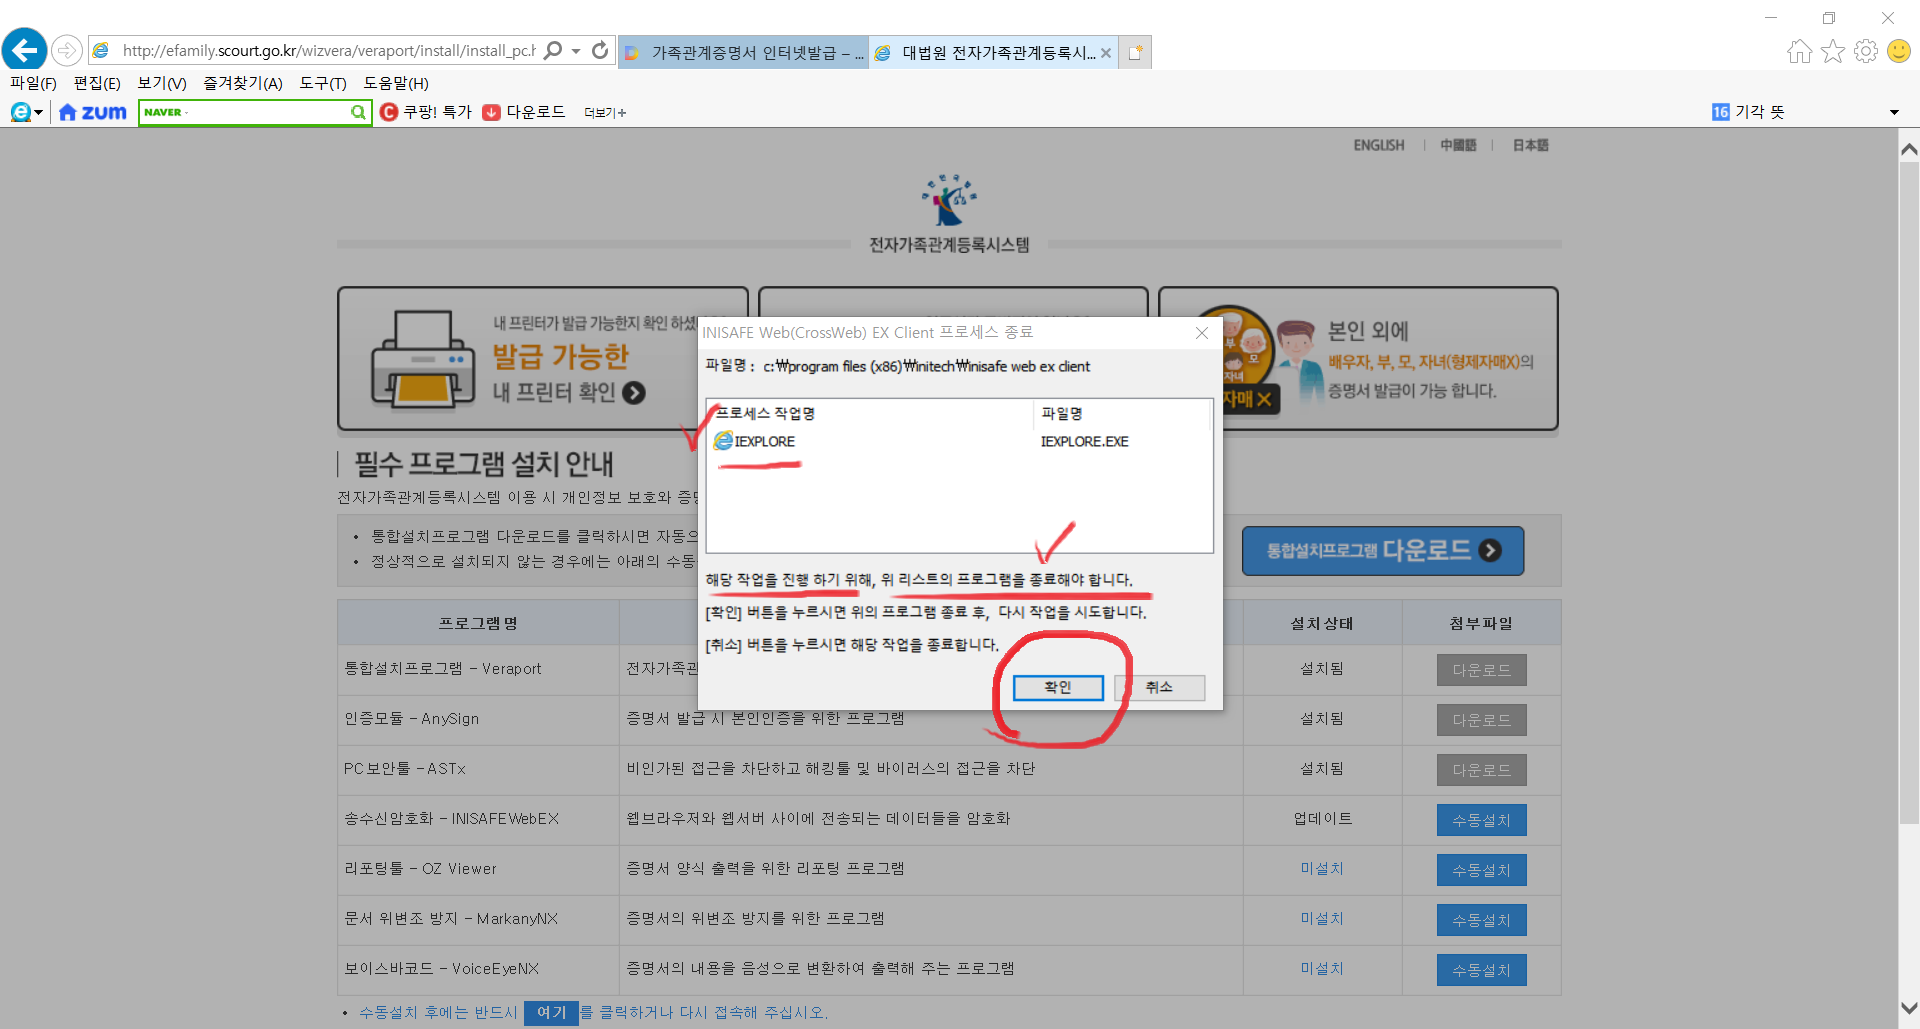
Task: Click 수동설치 for VoiceEyeNX row
Action: [1482, 970]
